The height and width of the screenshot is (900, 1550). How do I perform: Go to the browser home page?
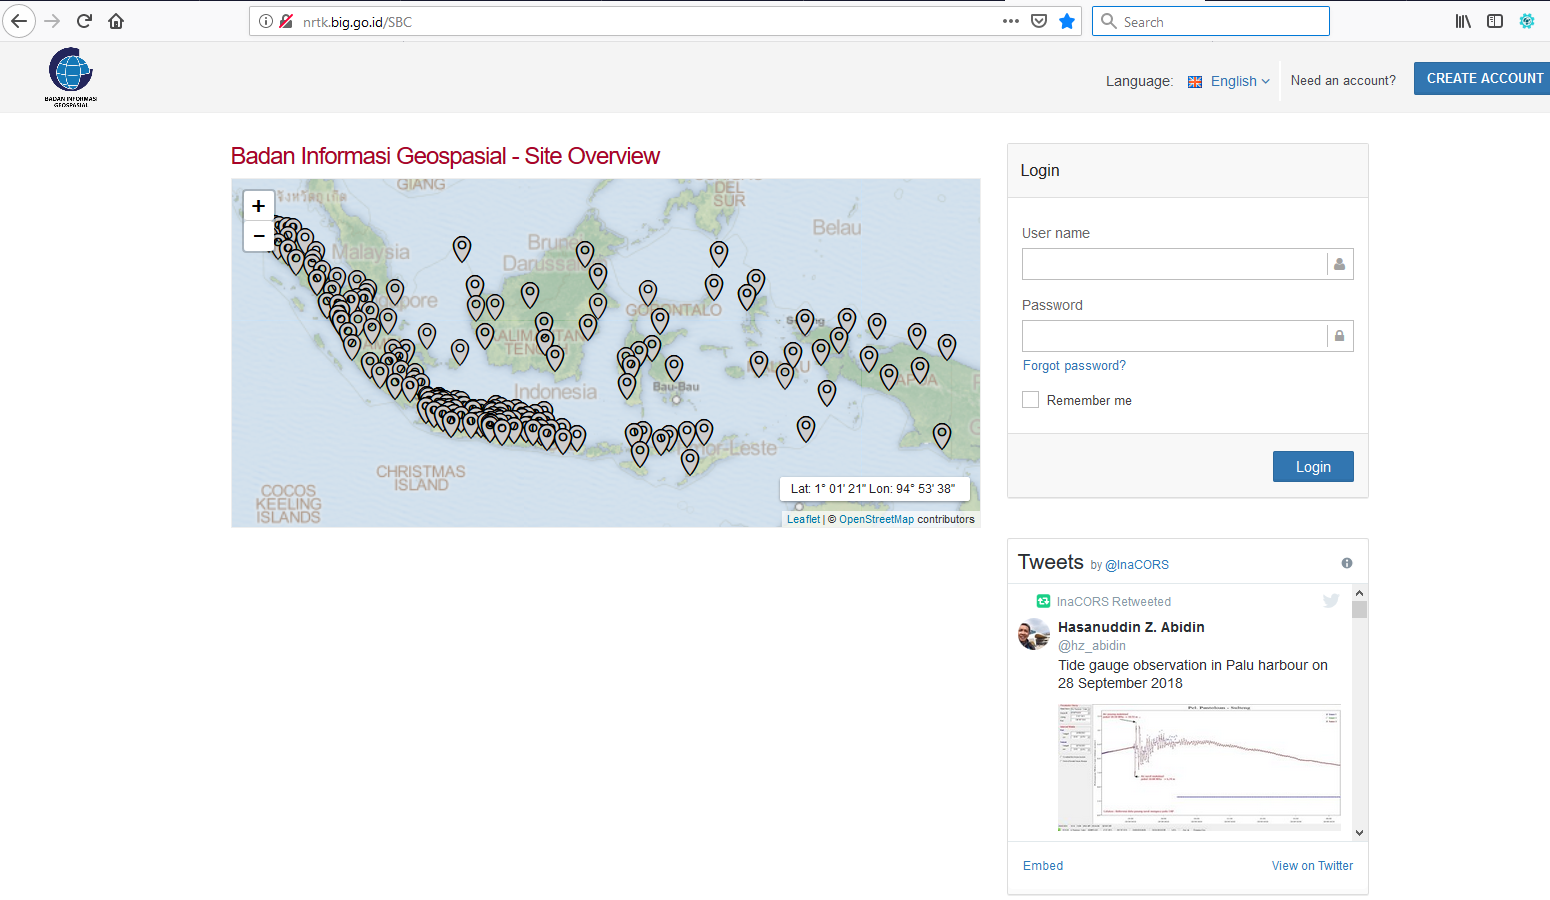(x=116, y=21)
